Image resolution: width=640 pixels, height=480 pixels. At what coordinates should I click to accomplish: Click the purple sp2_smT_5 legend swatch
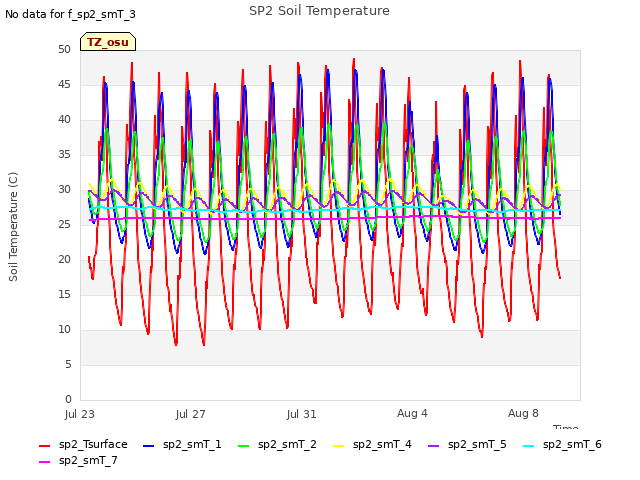(x=433, y=446)
